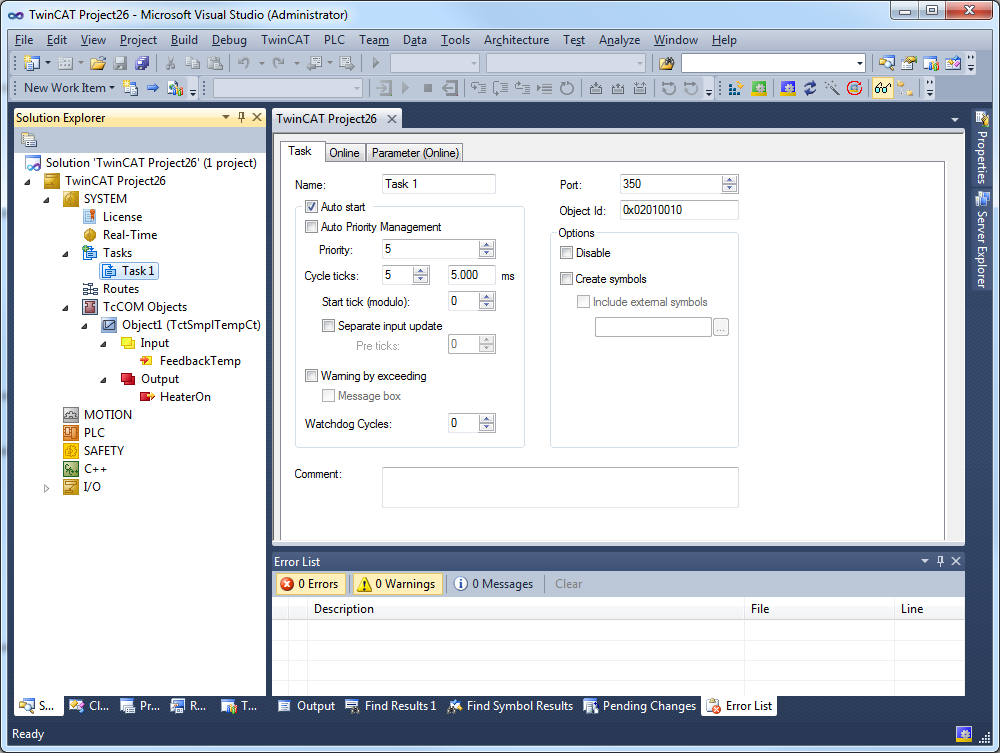Pin the Solution Explorer panel
This screenshot has width=1000, height=753.
pyautogui.click(x=242, y=117)
